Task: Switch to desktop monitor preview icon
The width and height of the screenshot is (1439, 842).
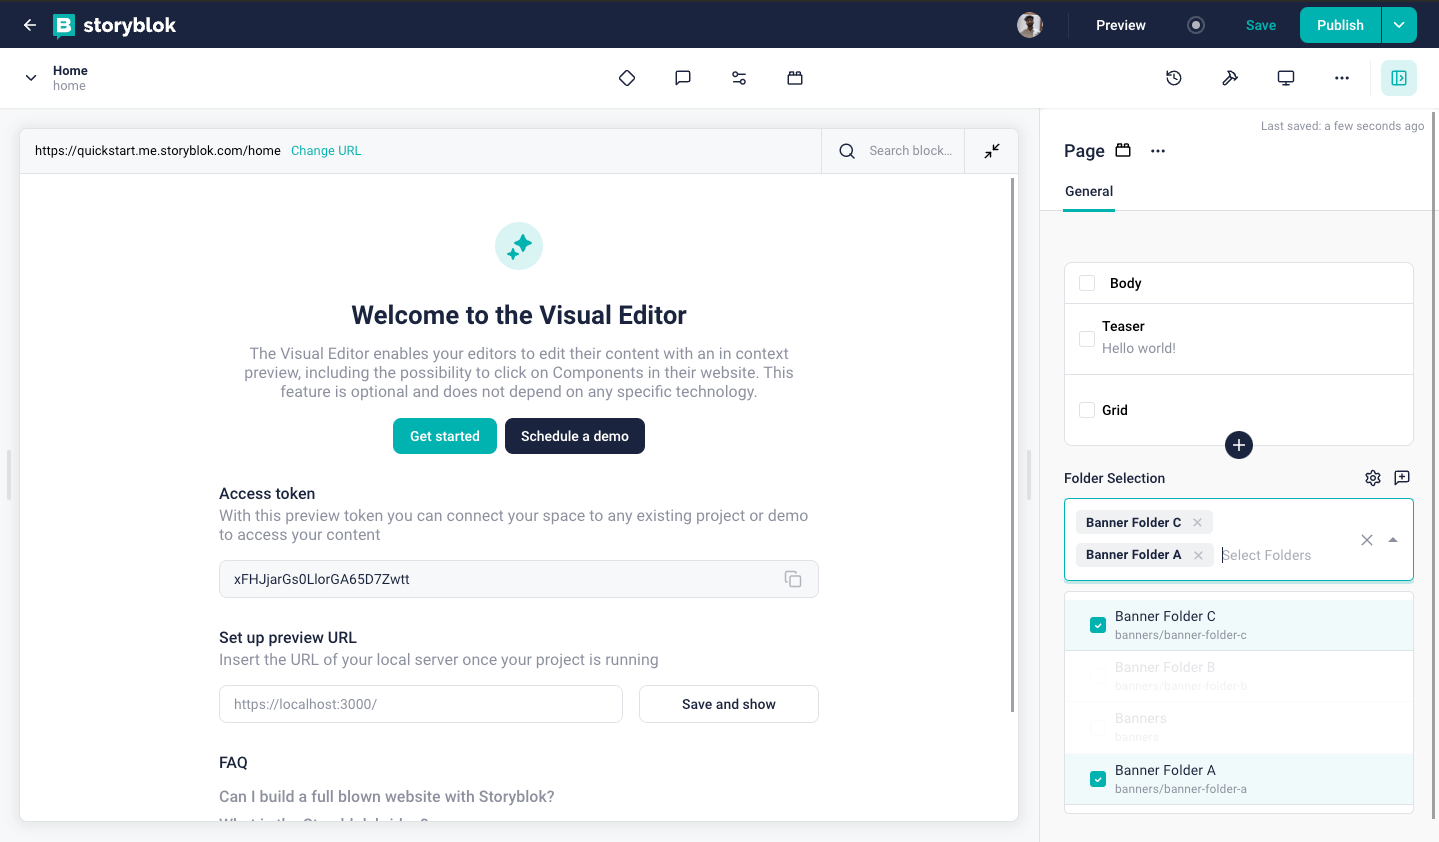Action: 1286,78
